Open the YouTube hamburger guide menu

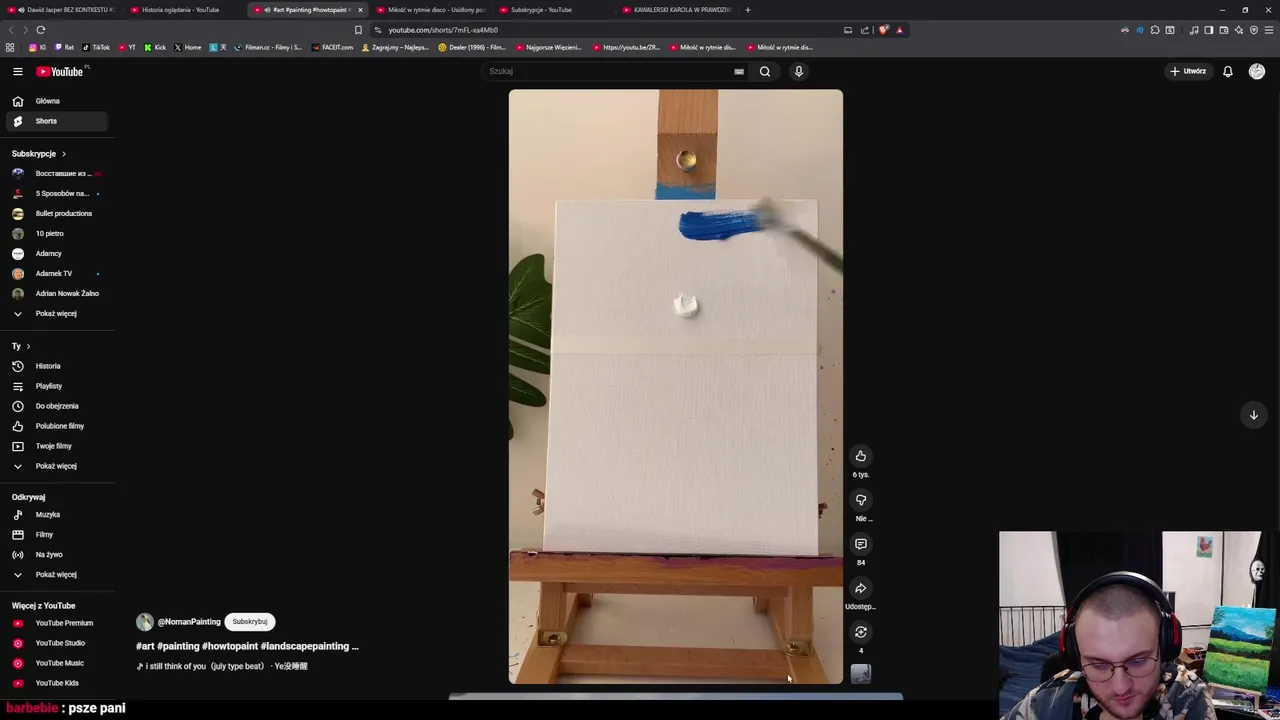(x=17, y=71)
